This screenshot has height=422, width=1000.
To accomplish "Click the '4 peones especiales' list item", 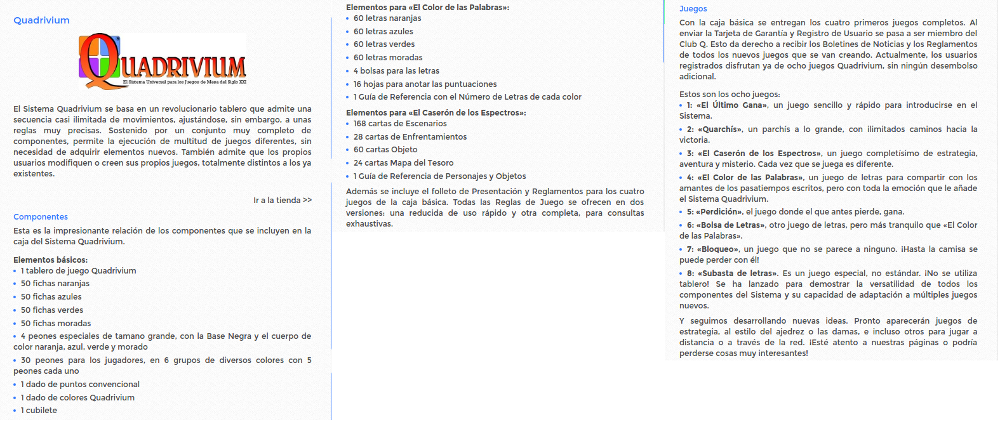I will click(162, 342).
